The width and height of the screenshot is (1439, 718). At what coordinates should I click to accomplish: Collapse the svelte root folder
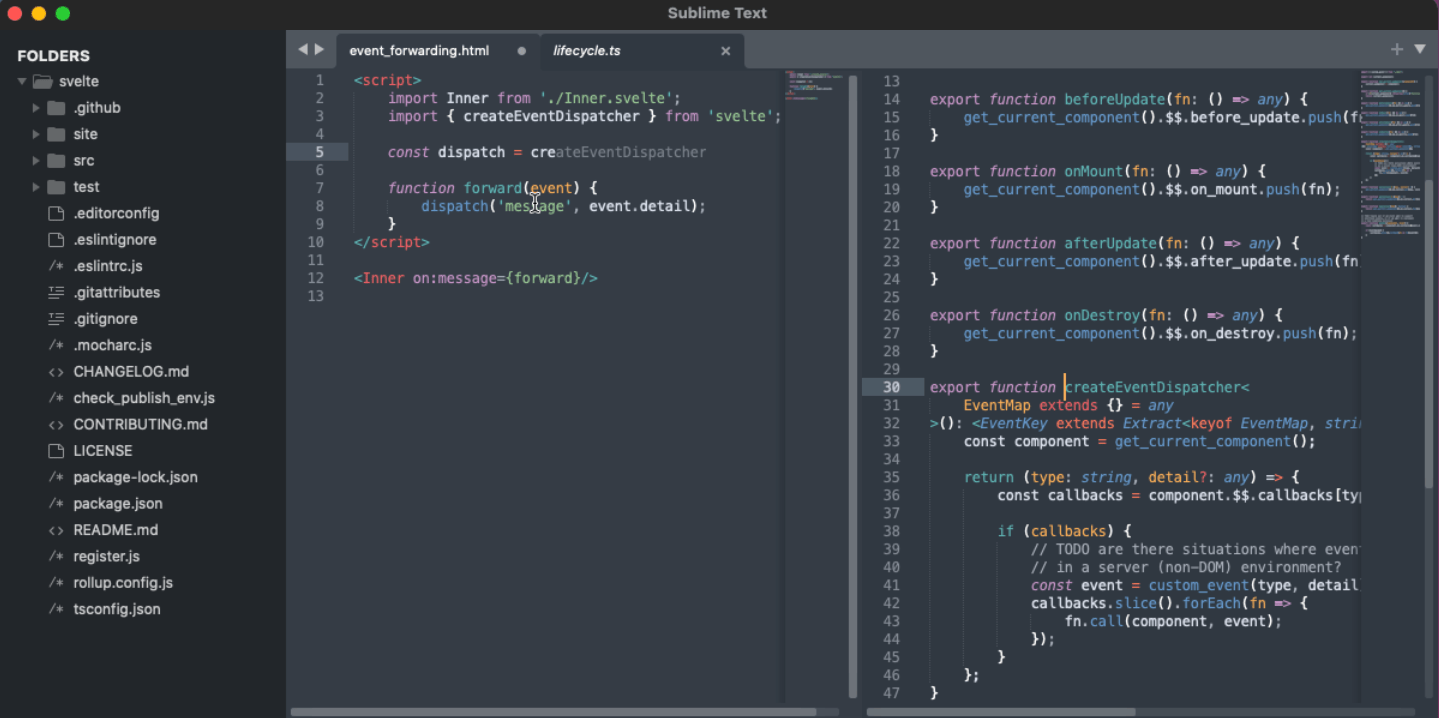click(x=22, y=82)
